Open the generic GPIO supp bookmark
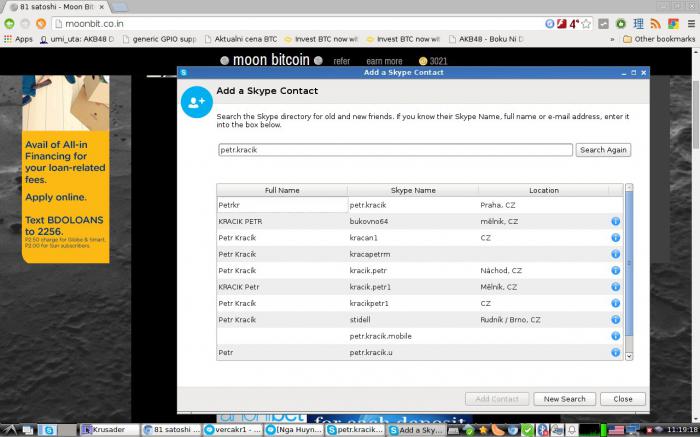This screenshot has height=437, width=700. [159, 39]
